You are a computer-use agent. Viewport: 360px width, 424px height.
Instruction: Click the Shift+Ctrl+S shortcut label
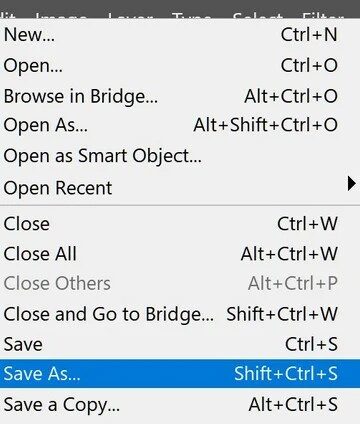pyautogui.click(x=286, y=373)
